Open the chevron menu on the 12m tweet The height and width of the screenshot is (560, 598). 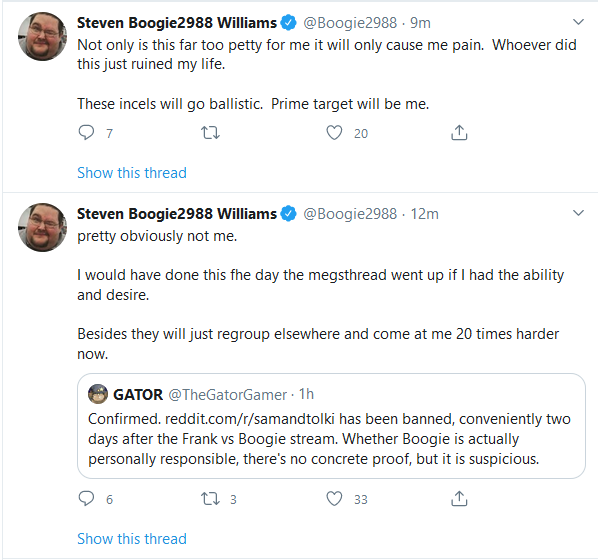coord(579,213)
